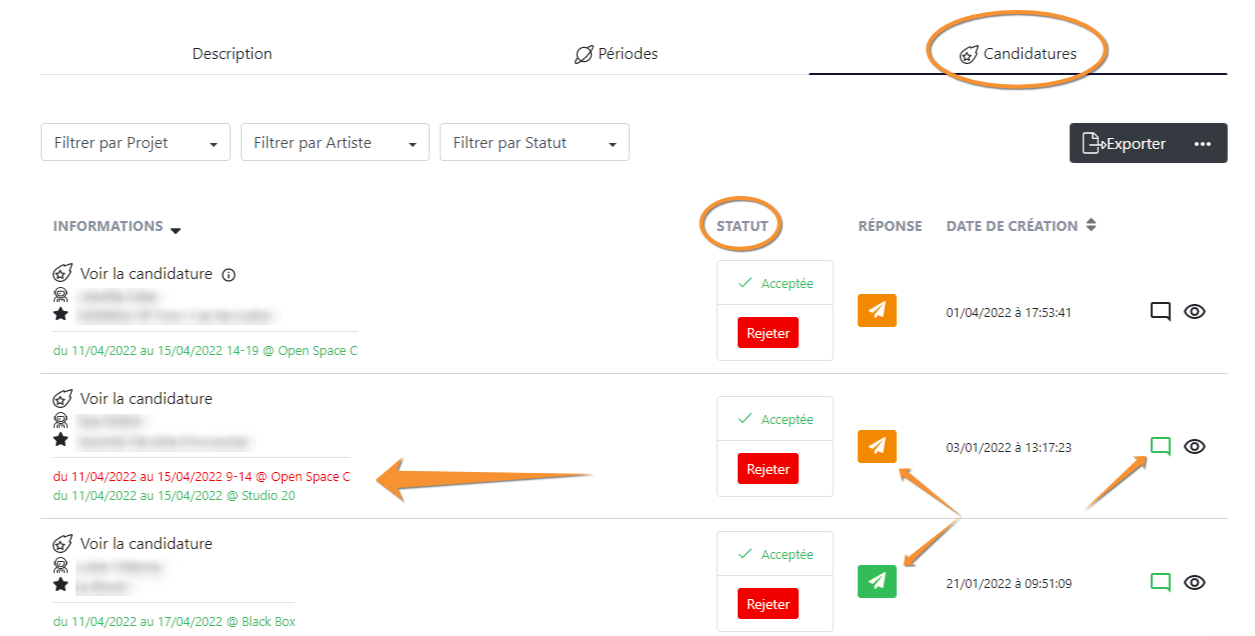The width and height of the screenshot is (1255, 636).
Task: Switch to the Description tab
Action: coord(232,54)
